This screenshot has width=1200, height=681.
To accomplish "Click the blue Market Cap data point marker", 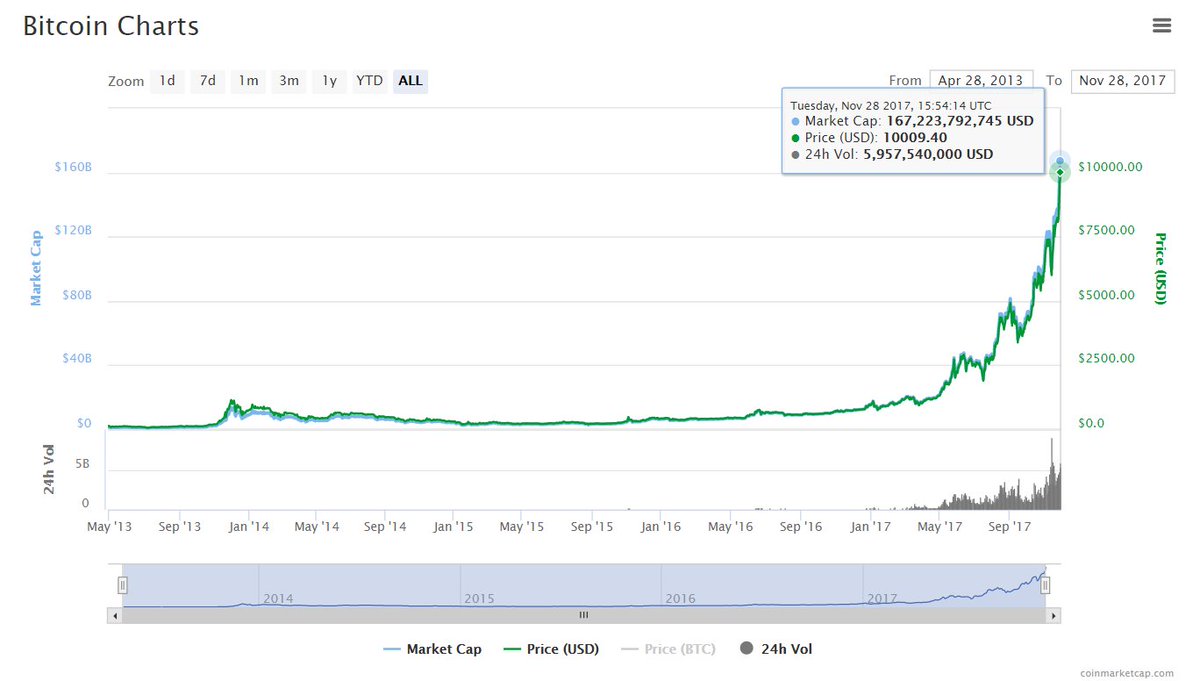I will (1060, 160).
